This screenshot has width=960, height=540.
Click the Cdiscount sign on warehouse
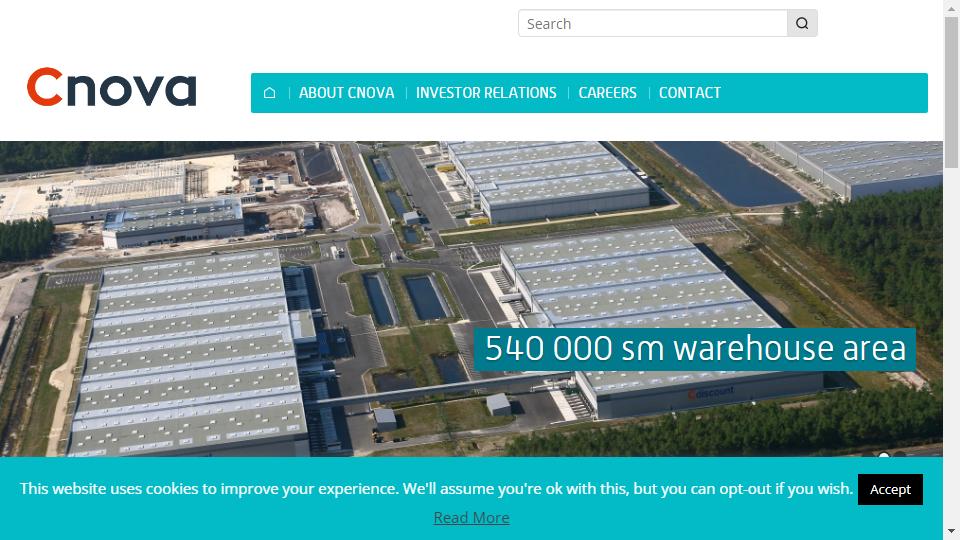pyautogui.click(x=711, y=392)
